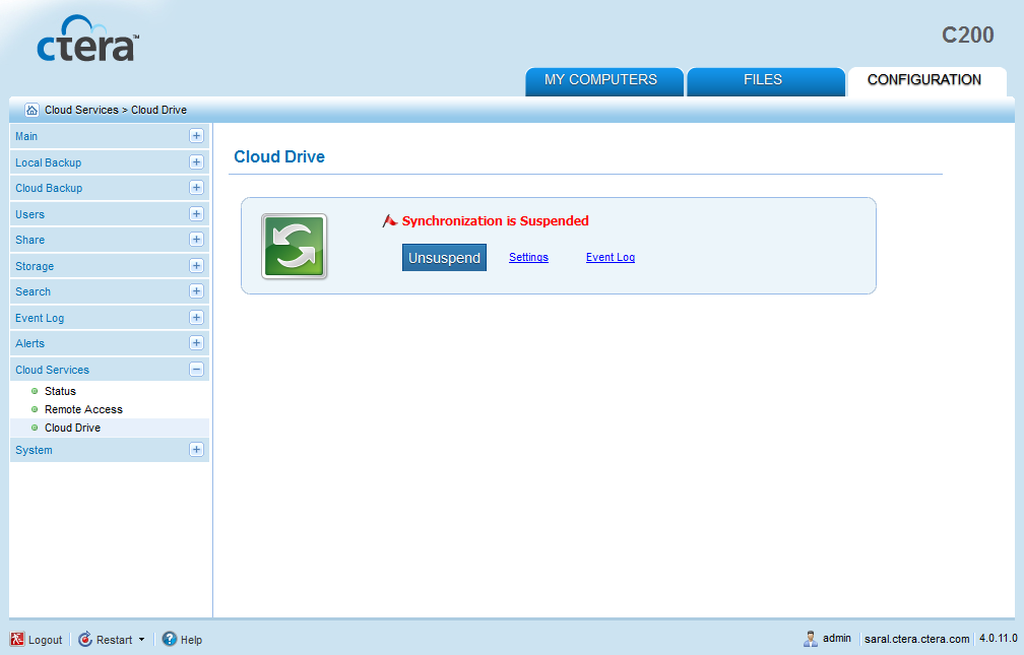Switch to the MY COMPUTERS tab

click(604, 81)
